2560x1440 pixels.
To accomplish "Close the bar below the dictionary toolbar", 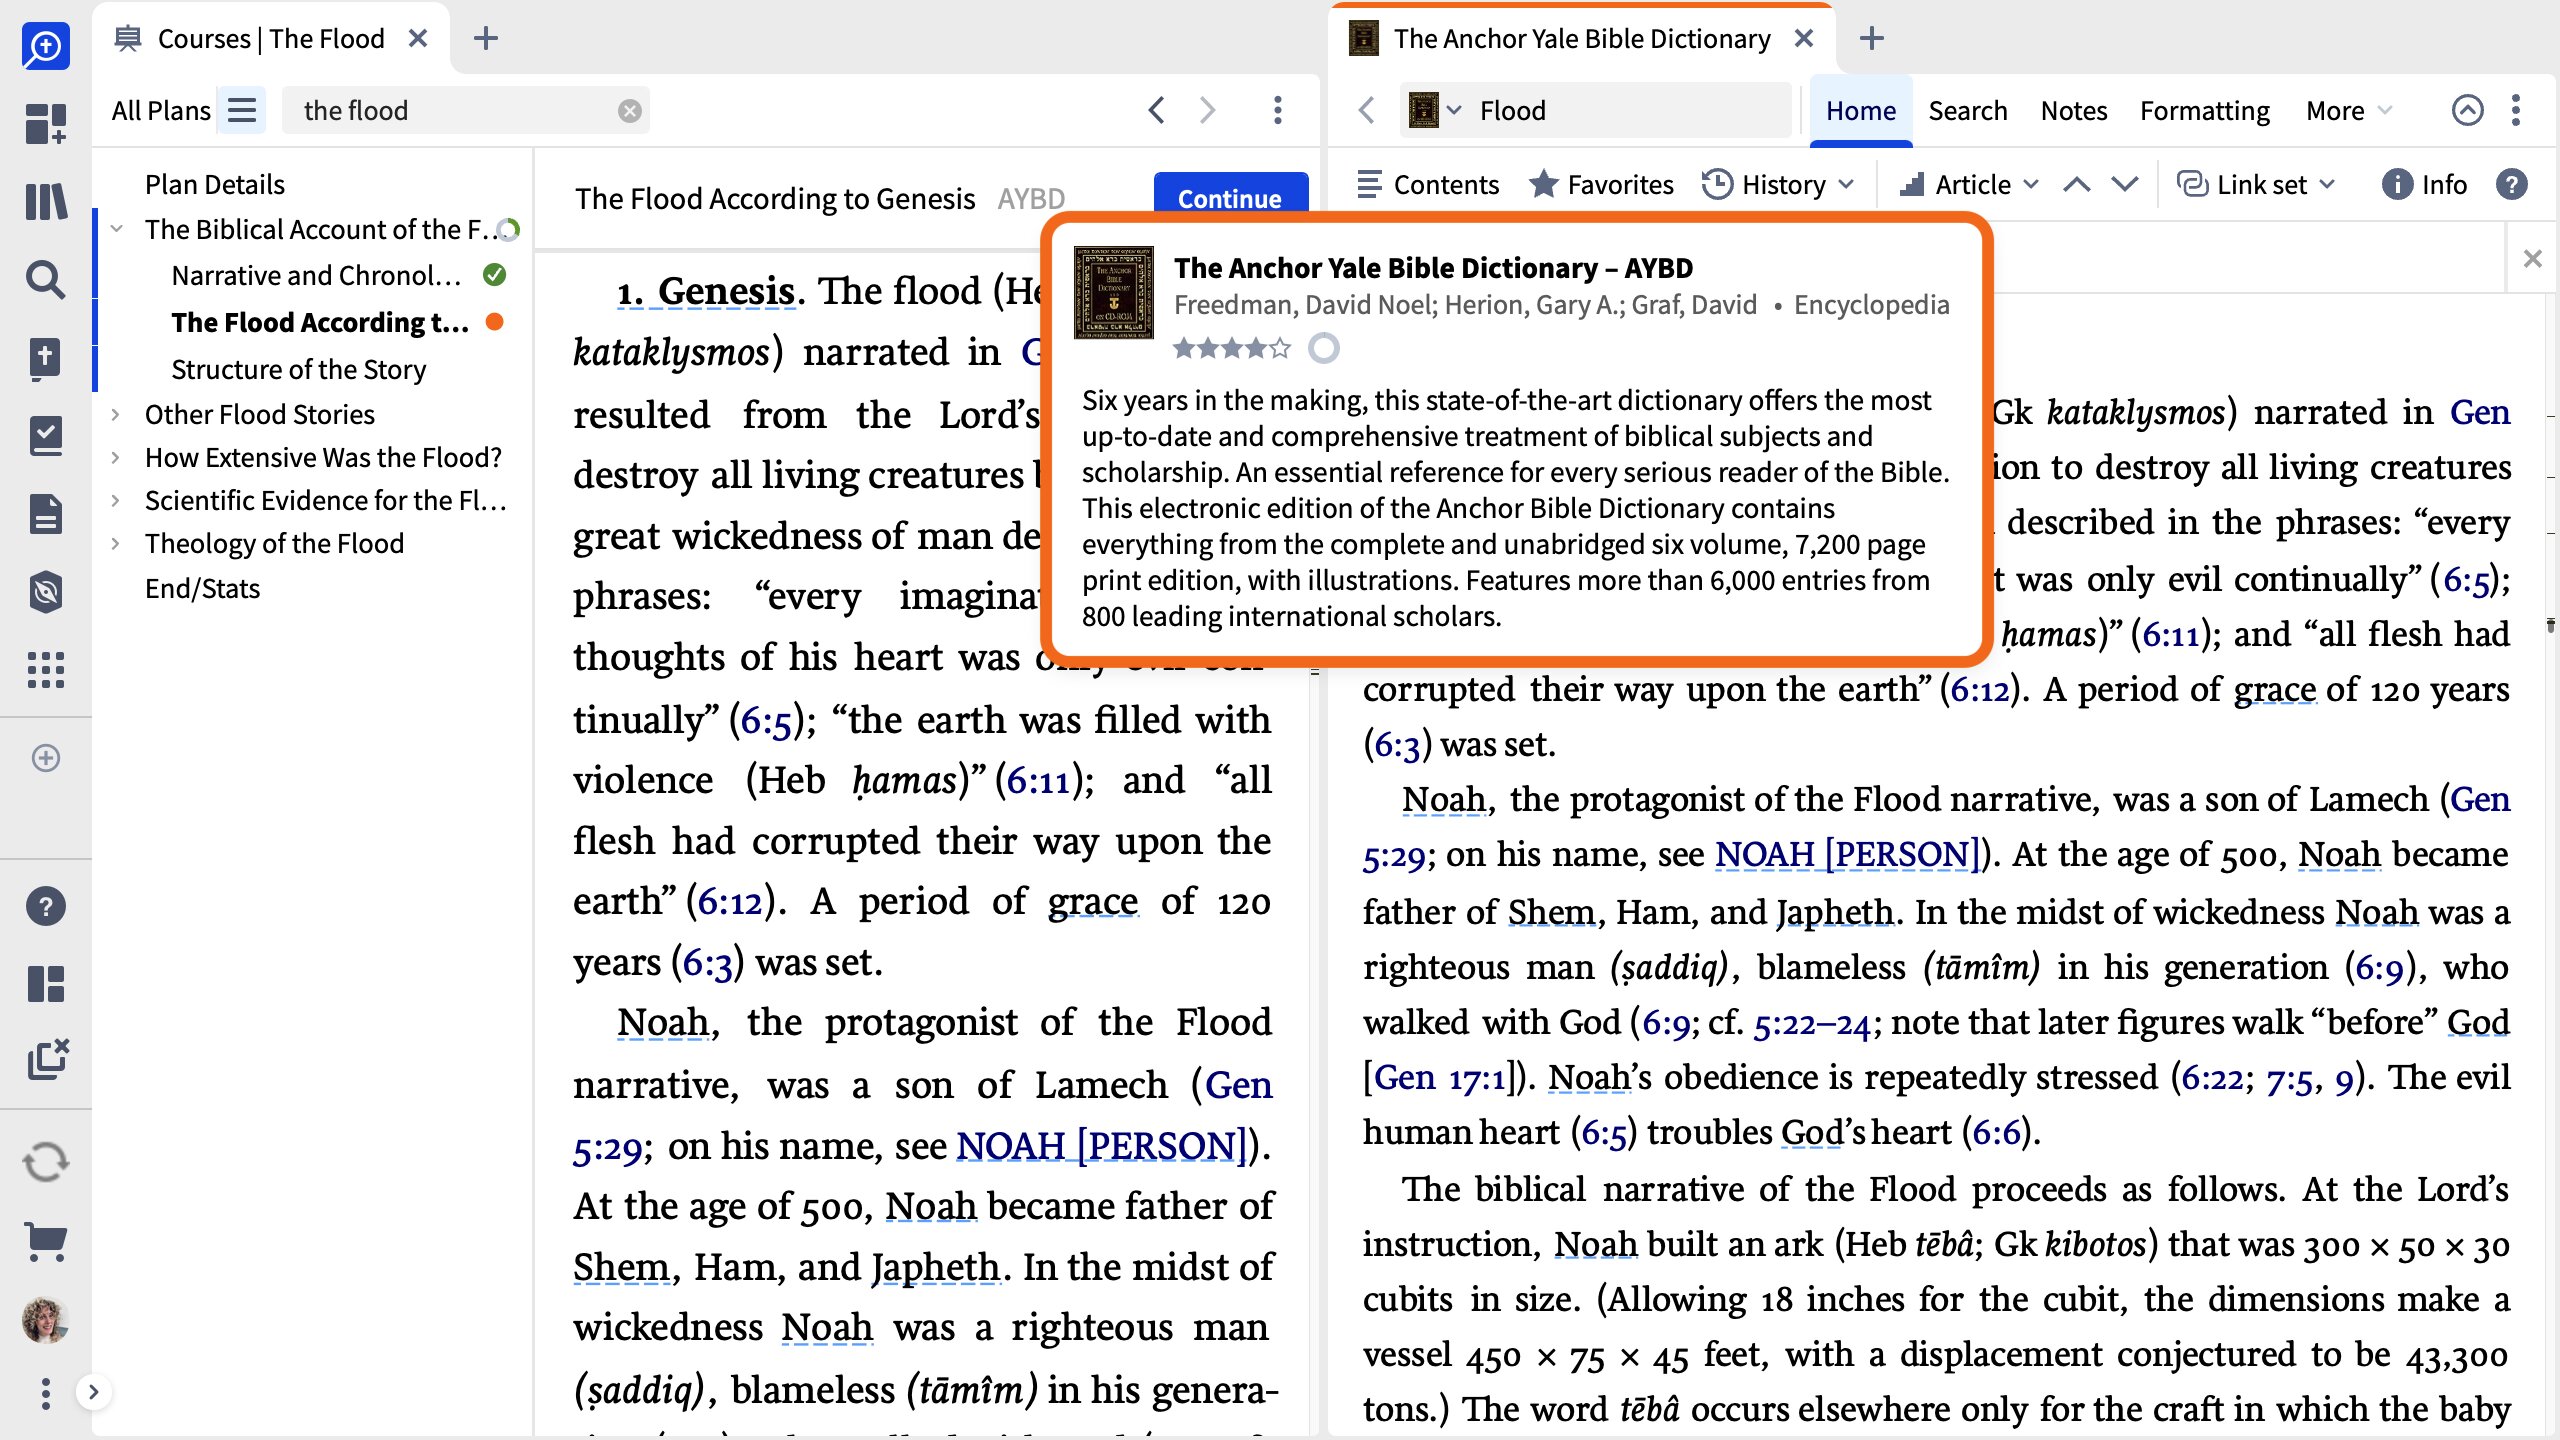I will point(2533,259).
